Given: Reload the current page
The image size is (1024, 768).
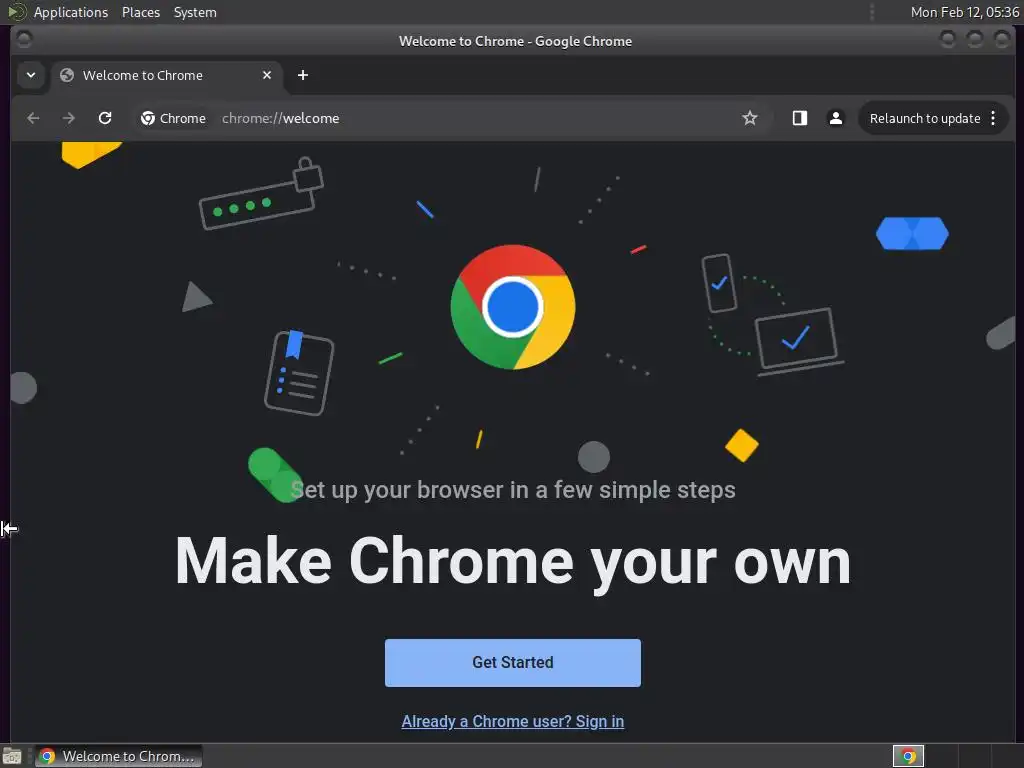Looking at the screenshot, I should tap(104, 118).
